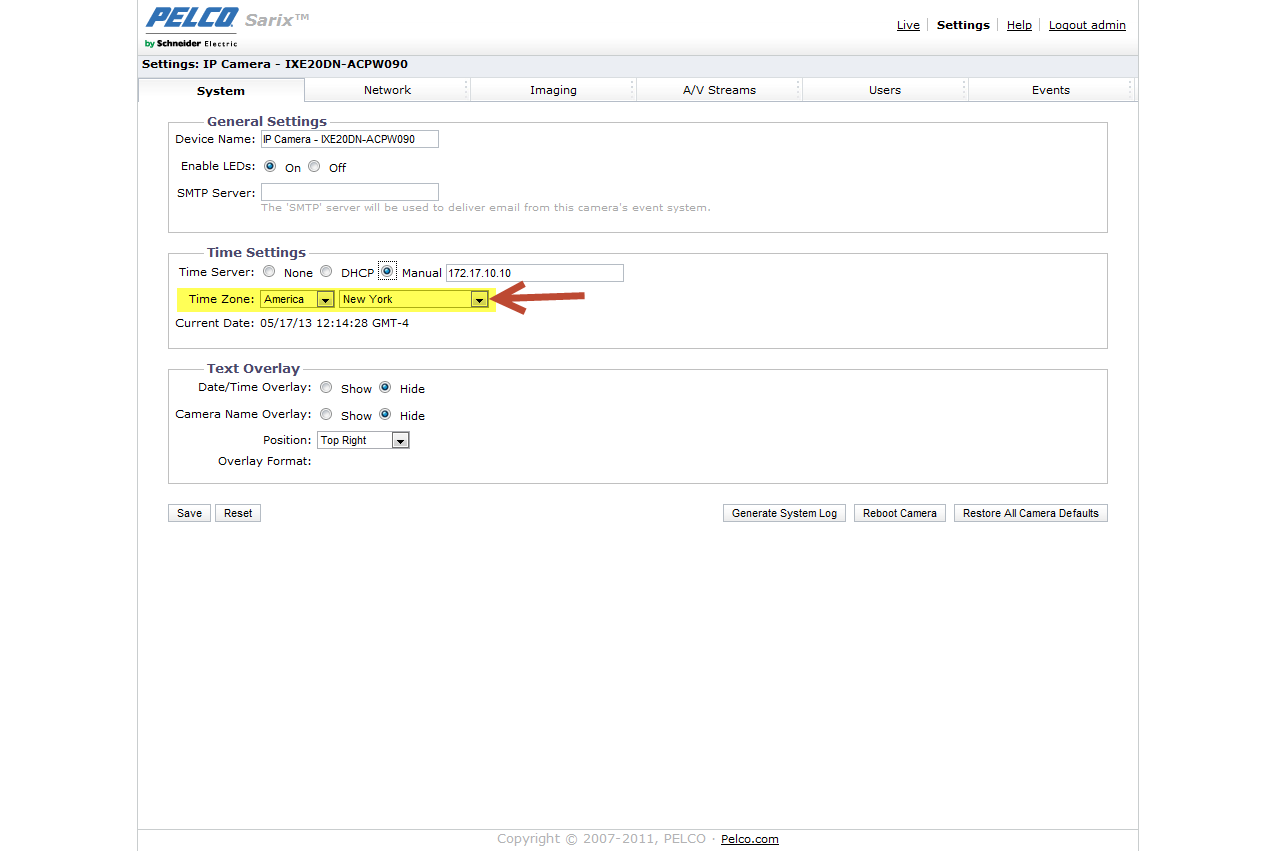1276x851 pixels.
Task: Select Show for Camera Name Overlay
Action: [326, 415]
